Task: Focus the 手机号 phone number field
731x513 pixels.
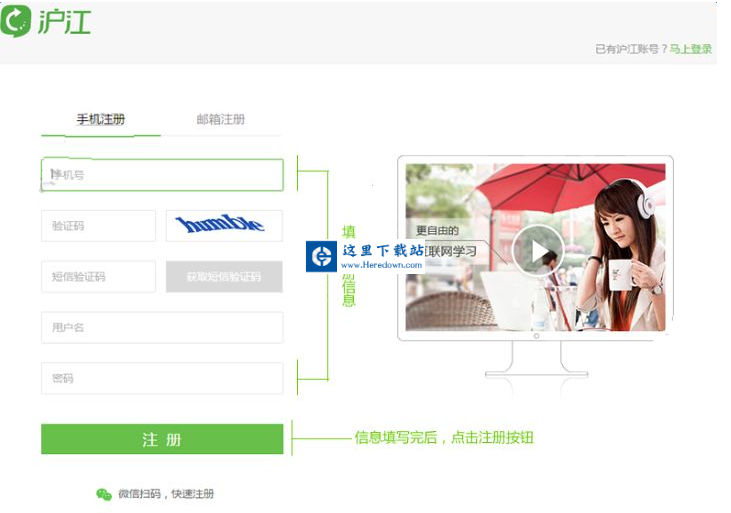Action: [162, 175]
